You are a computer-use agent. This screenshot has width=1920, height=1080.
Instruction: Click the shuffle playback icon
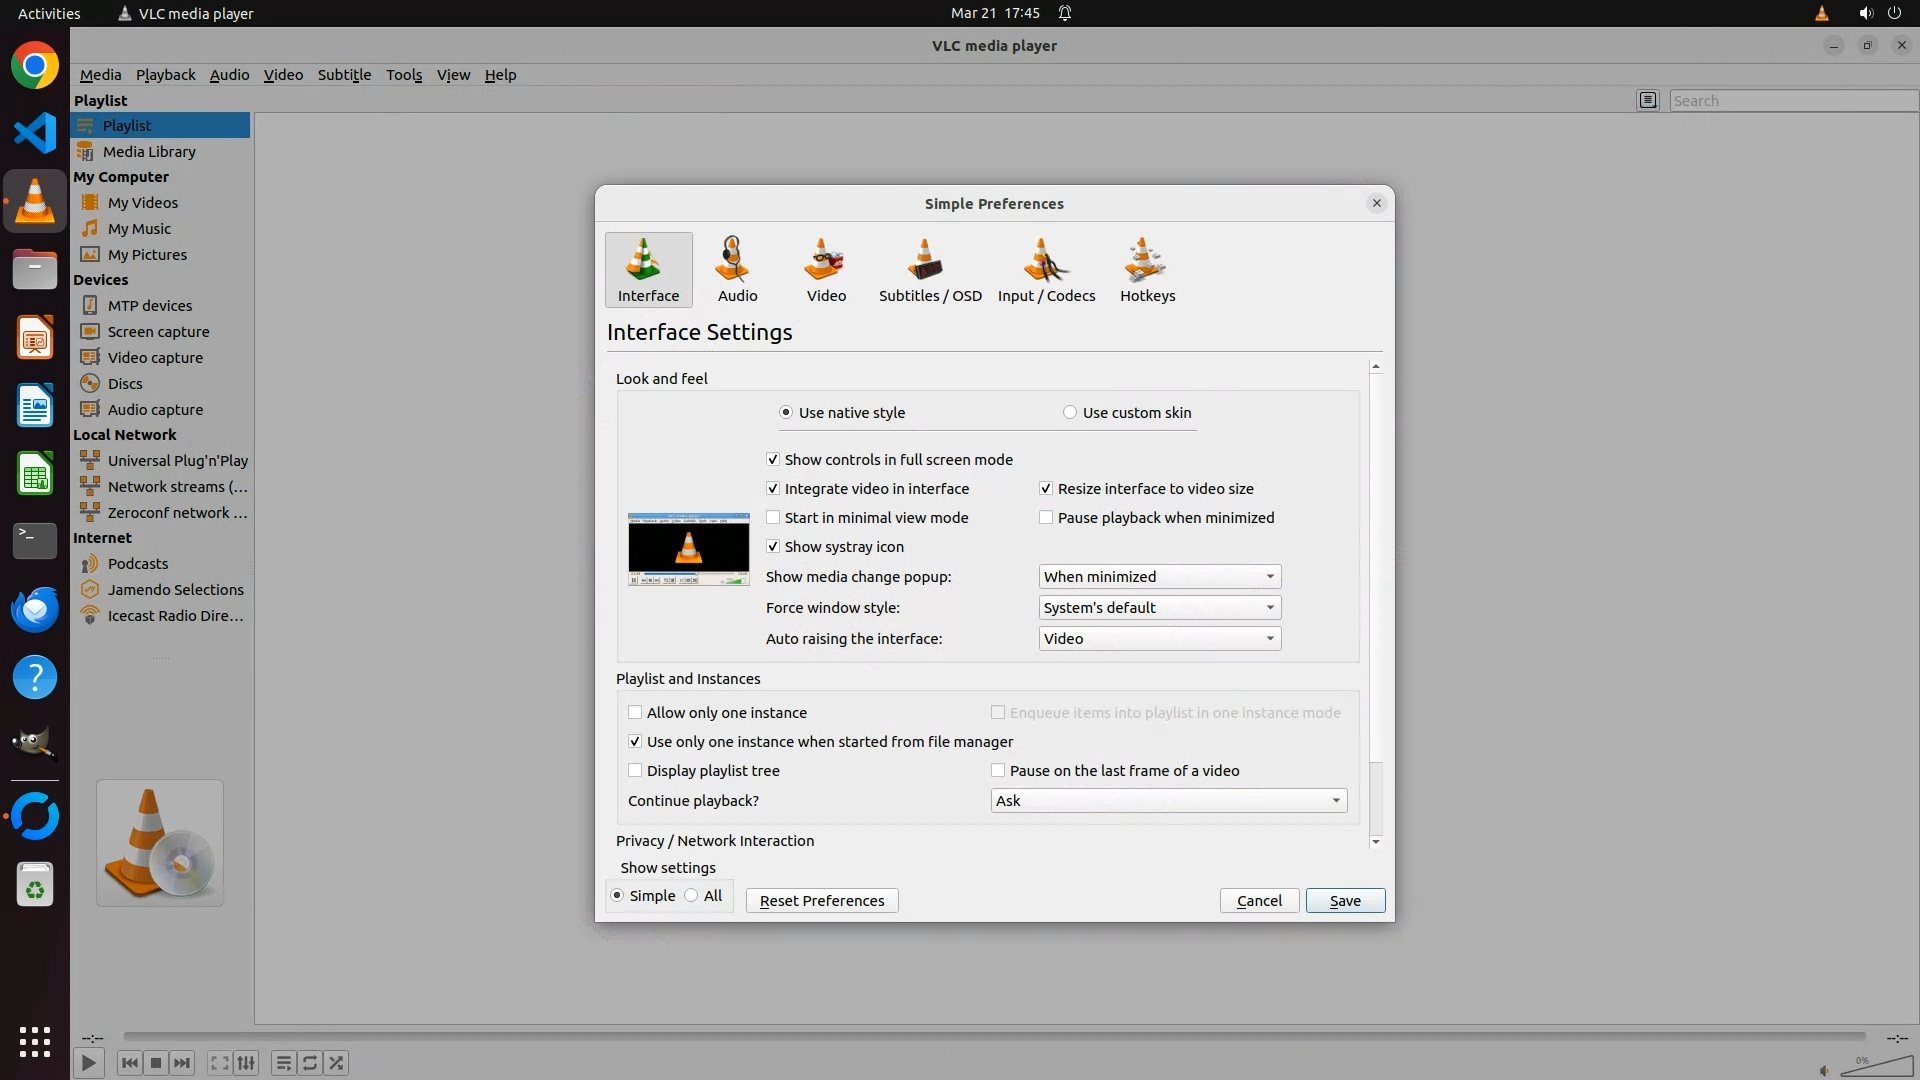(337, 1063)
